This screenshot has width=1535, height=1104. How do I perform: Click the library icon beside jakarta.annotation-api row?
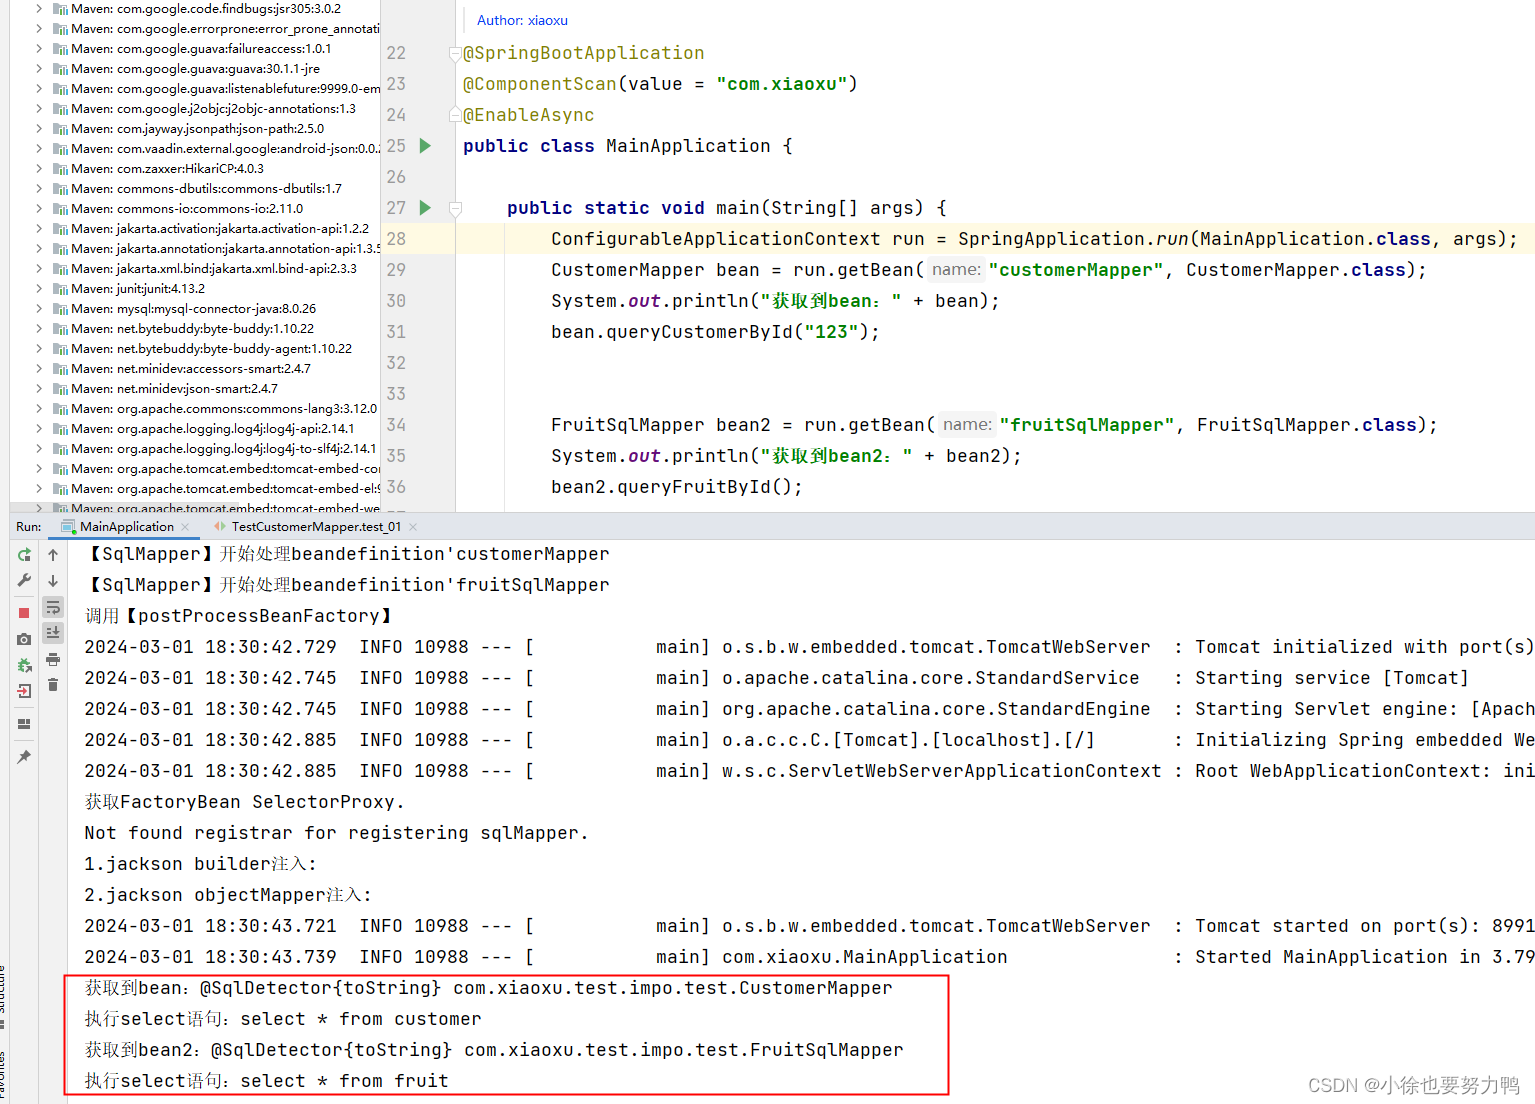point(60,249)
